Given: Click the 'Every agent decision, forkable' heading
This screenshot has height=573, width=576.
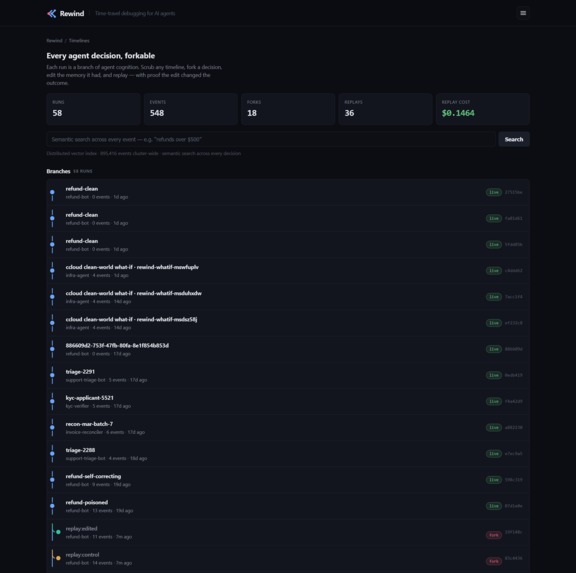Looking at the screenshot, I should (x=101, y=56).
